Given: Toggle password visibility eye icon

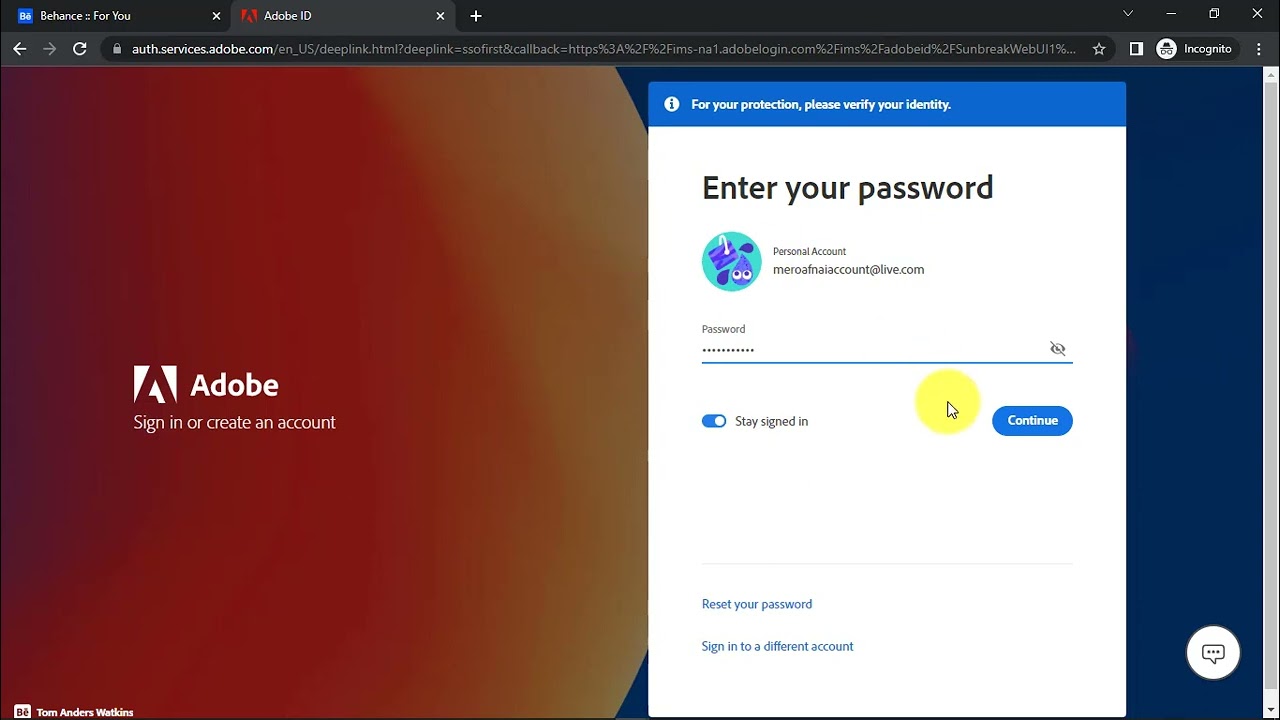Looking at the screenshot, I should [1058, 349].
